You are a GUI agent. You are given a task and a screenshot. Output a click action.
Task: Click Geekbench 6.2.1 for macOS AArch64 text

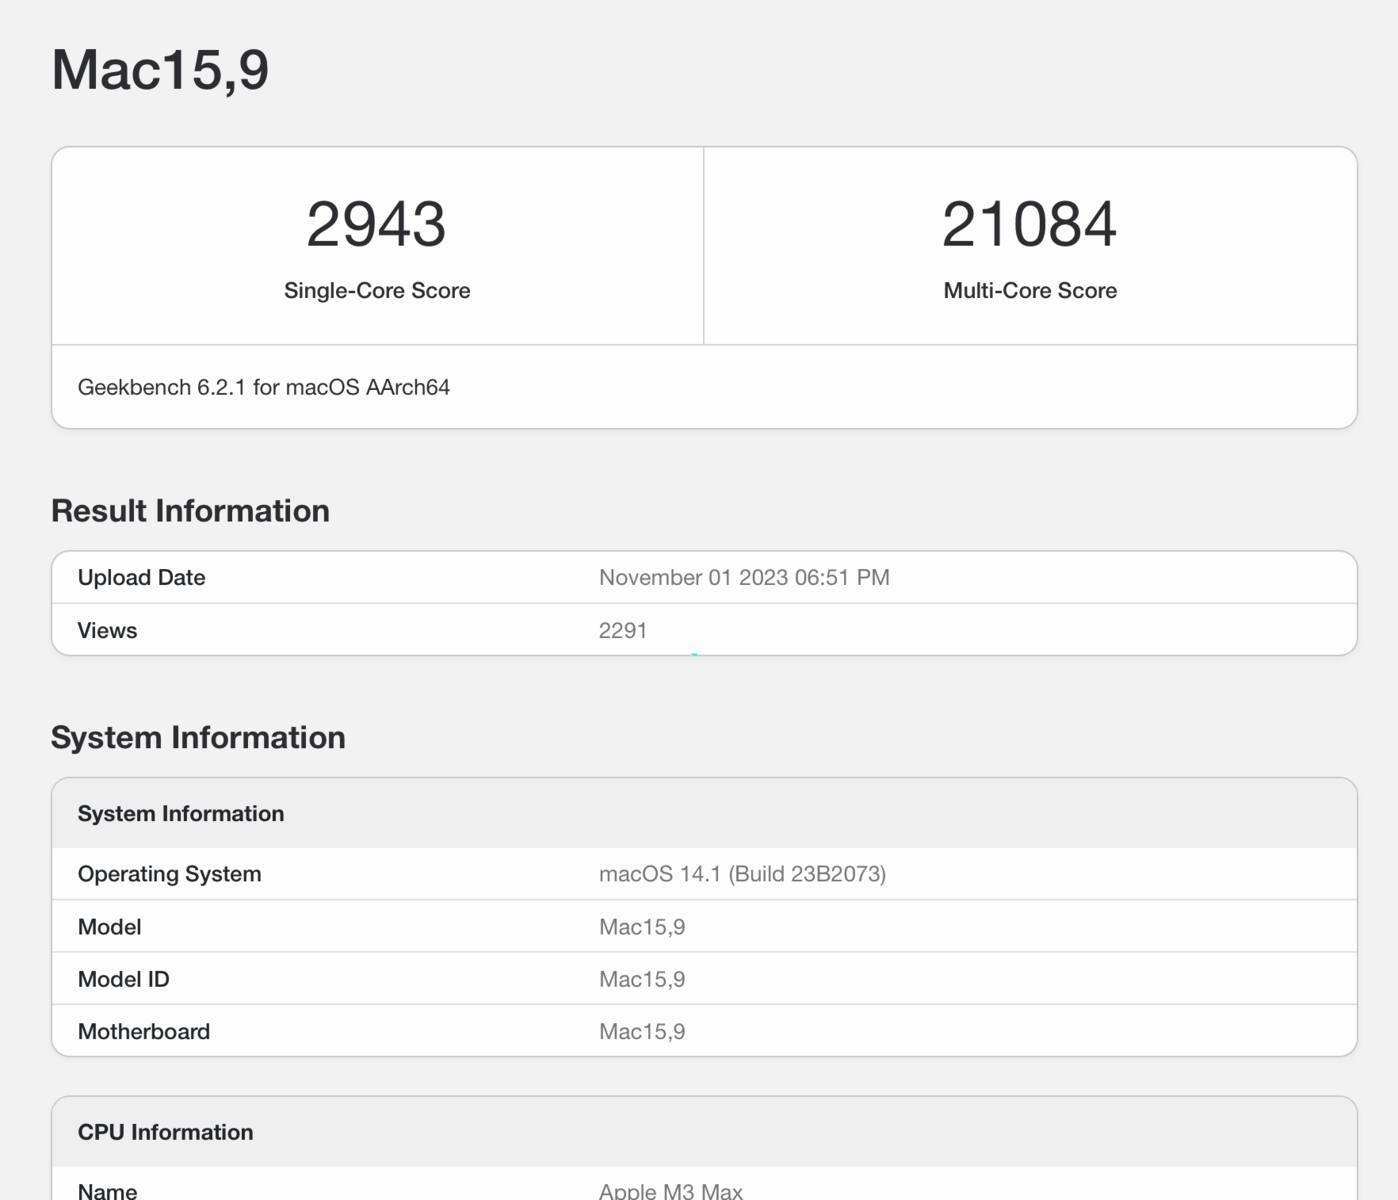point(264,387)
